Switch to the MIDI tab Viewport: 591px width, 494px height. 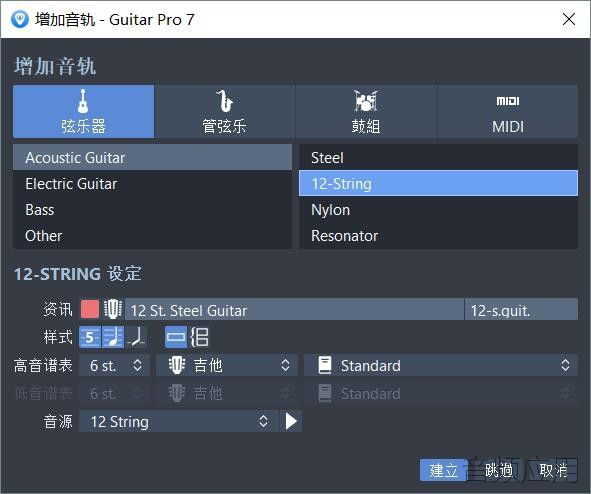coord(508,112)
